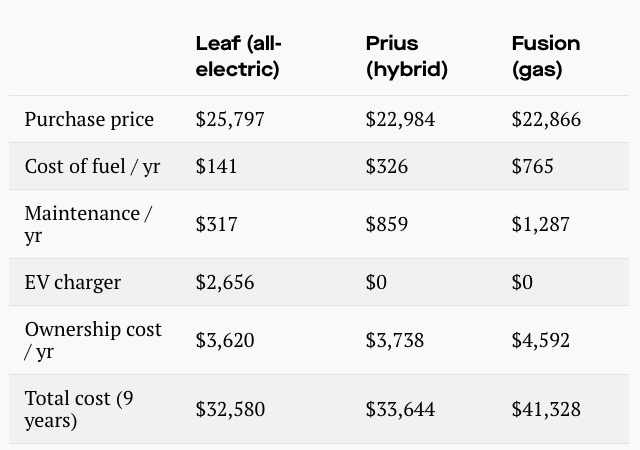
Task: Click the Leaf fuel cost $141
Action: pyautogui.click(x=216, y=166)
